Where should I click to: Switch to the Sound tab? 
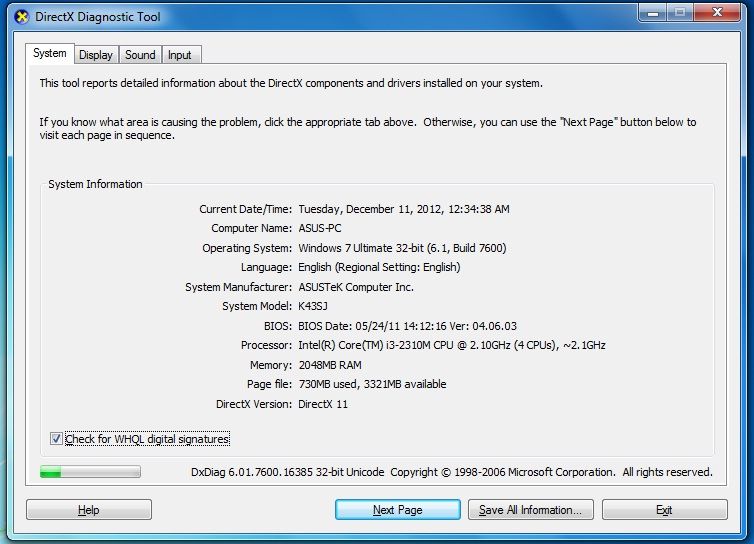click(140, 55)
